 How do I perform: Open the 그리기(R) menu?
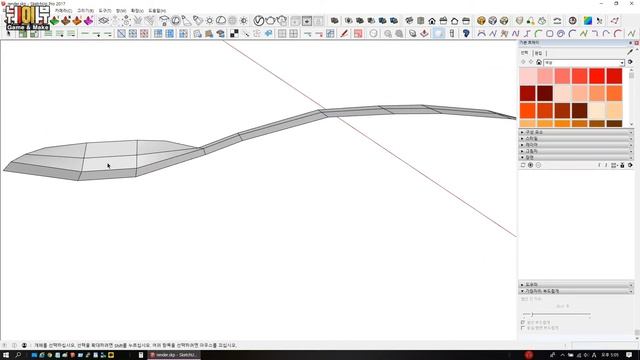pos(85,10)
